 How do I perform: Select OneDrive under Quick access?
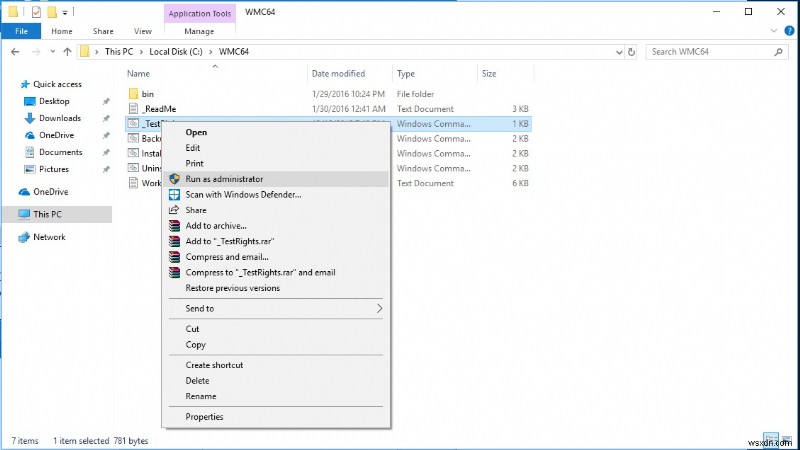[x=56, y=135]
